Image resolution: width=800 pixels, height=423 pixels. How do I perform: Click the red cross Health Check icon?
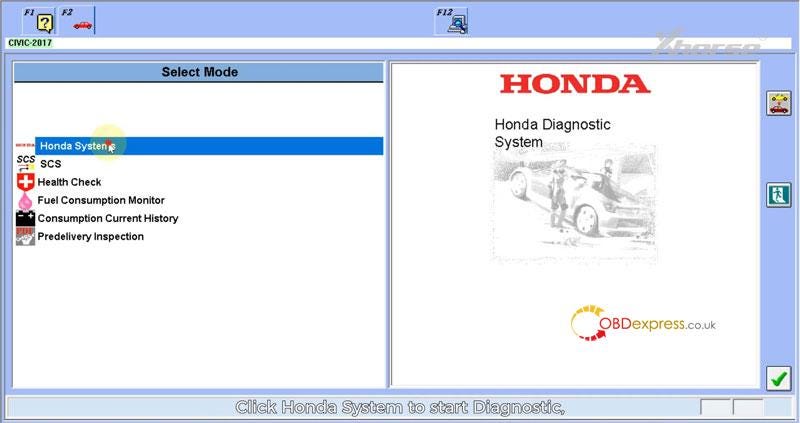click(x=26, y=182)
